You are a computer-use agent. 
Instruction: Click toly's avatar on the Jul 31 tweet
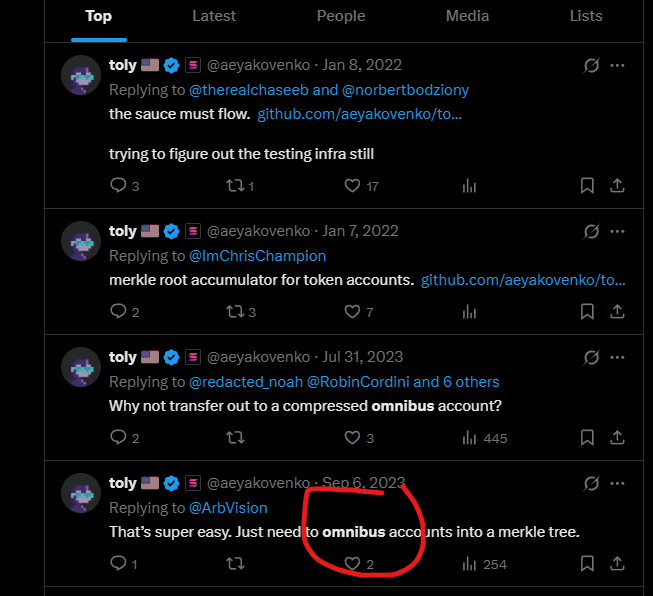[80, 367]
